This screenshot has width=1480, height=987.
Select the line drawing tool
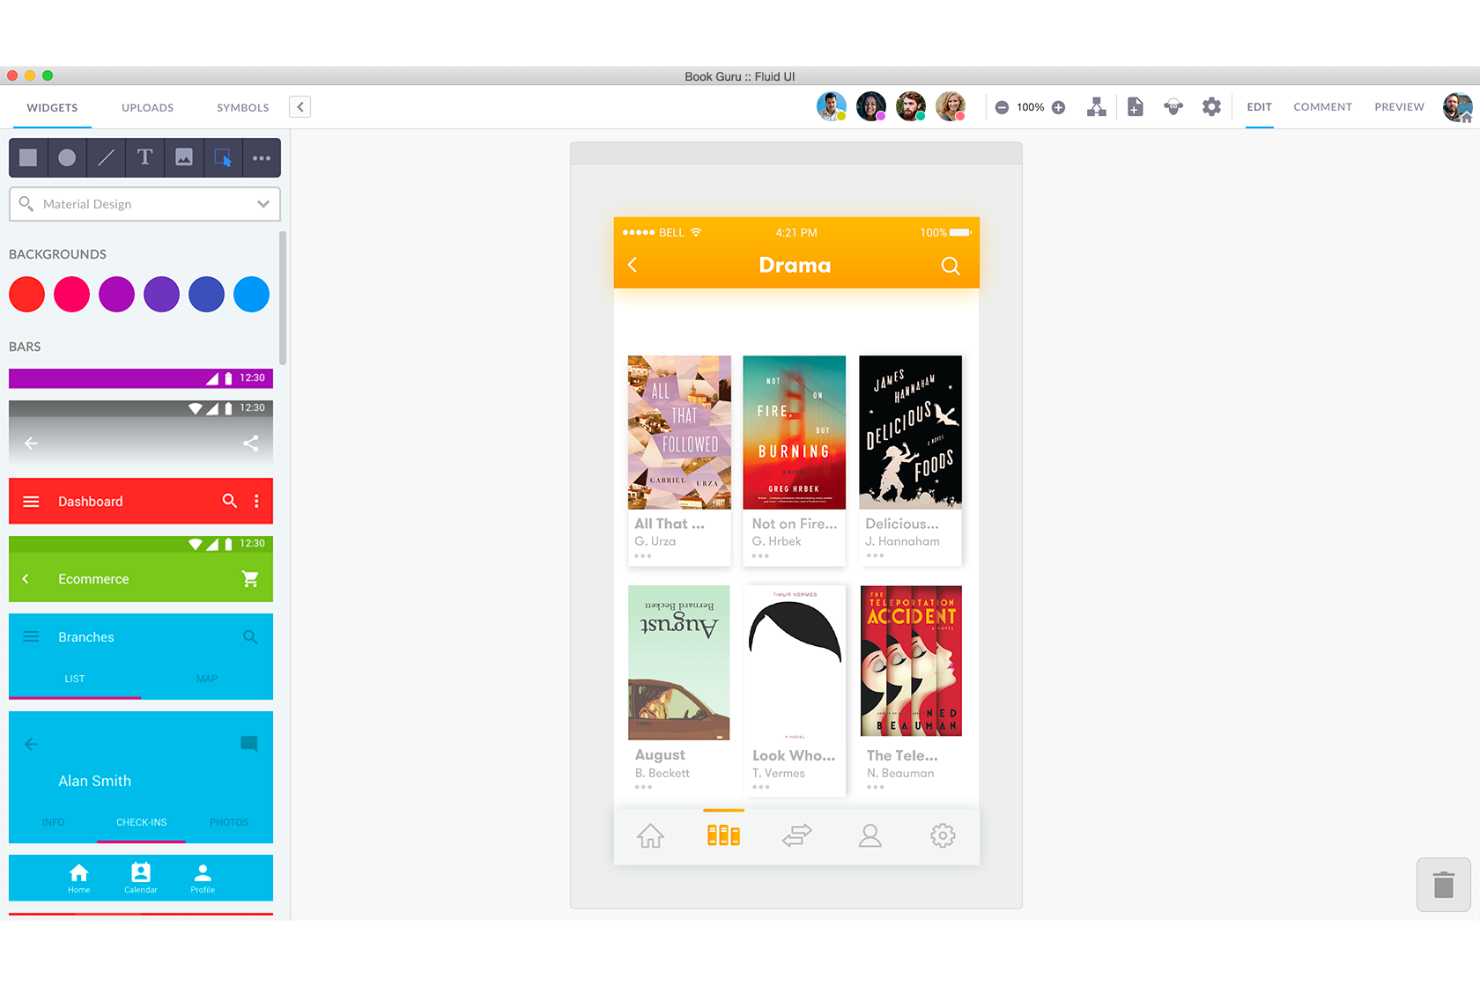[106, 157]
